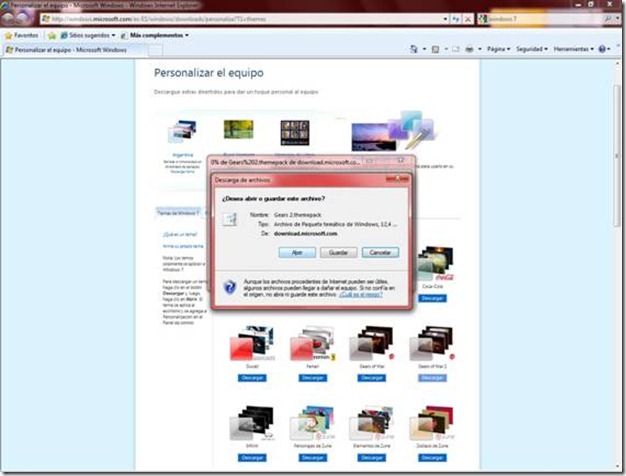Click the Read mail icon in command bar

pos(456,49)
